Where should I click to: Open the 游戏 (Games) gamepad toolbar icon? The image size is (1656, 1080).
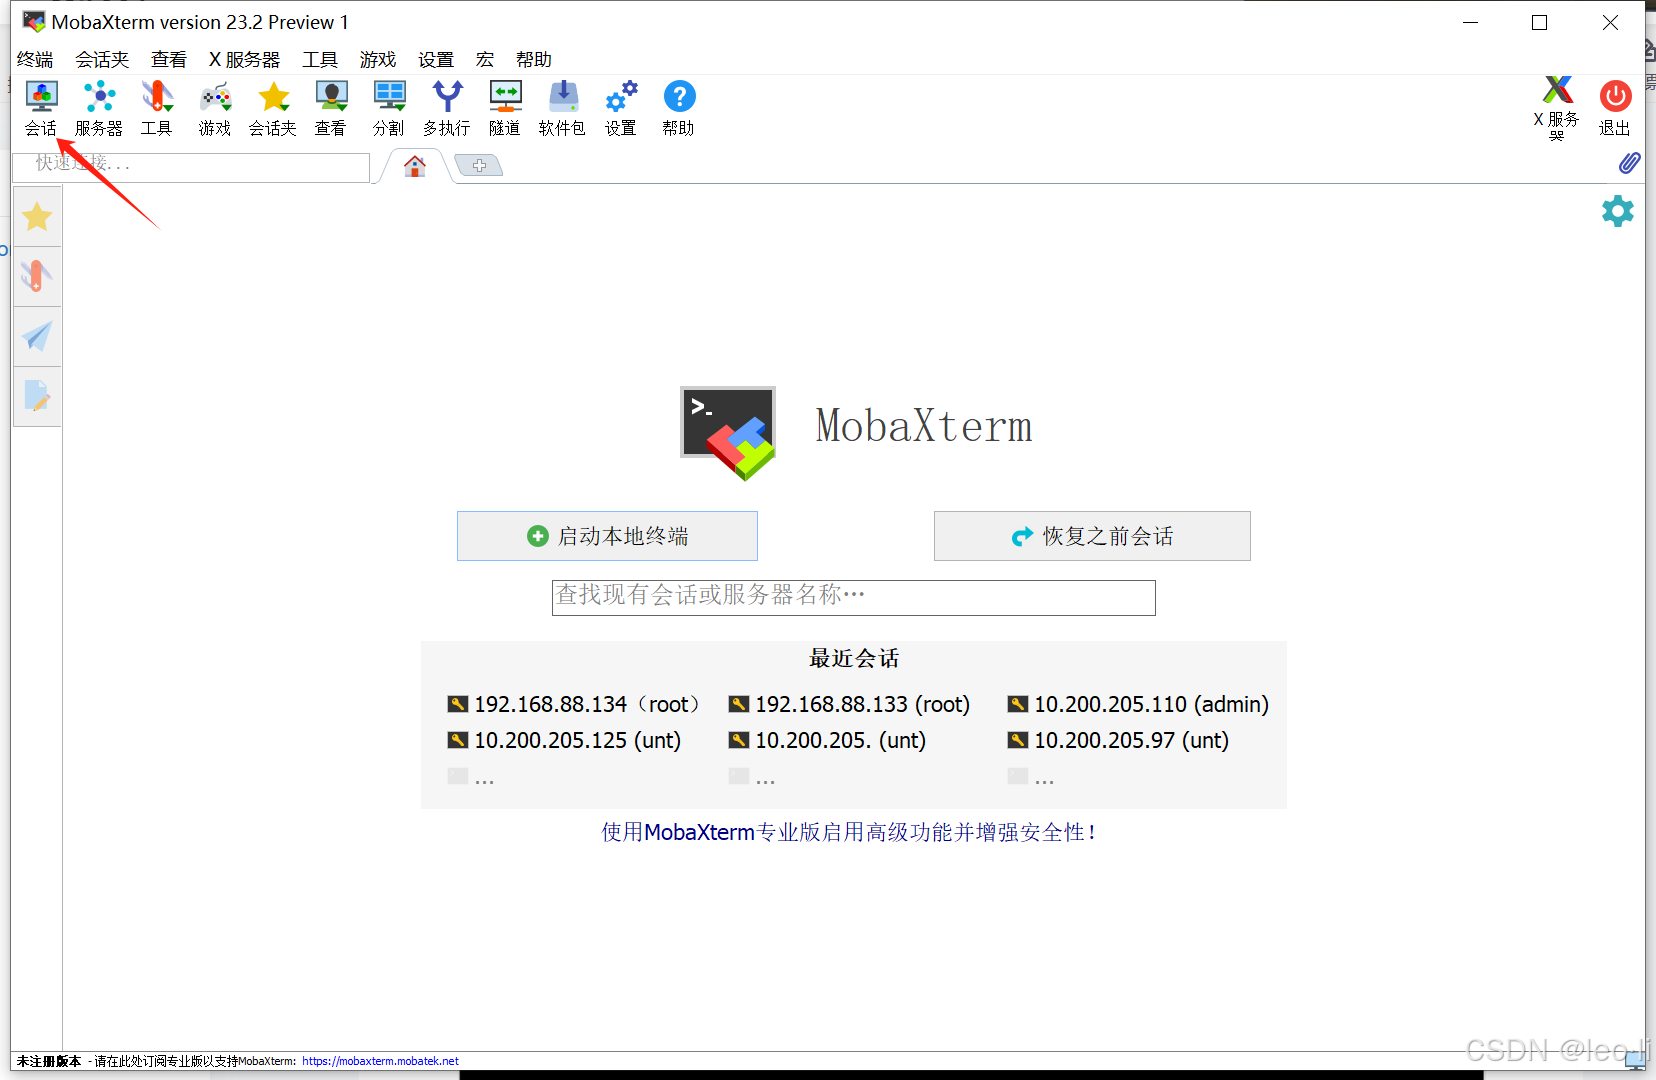tap(215, 108)
